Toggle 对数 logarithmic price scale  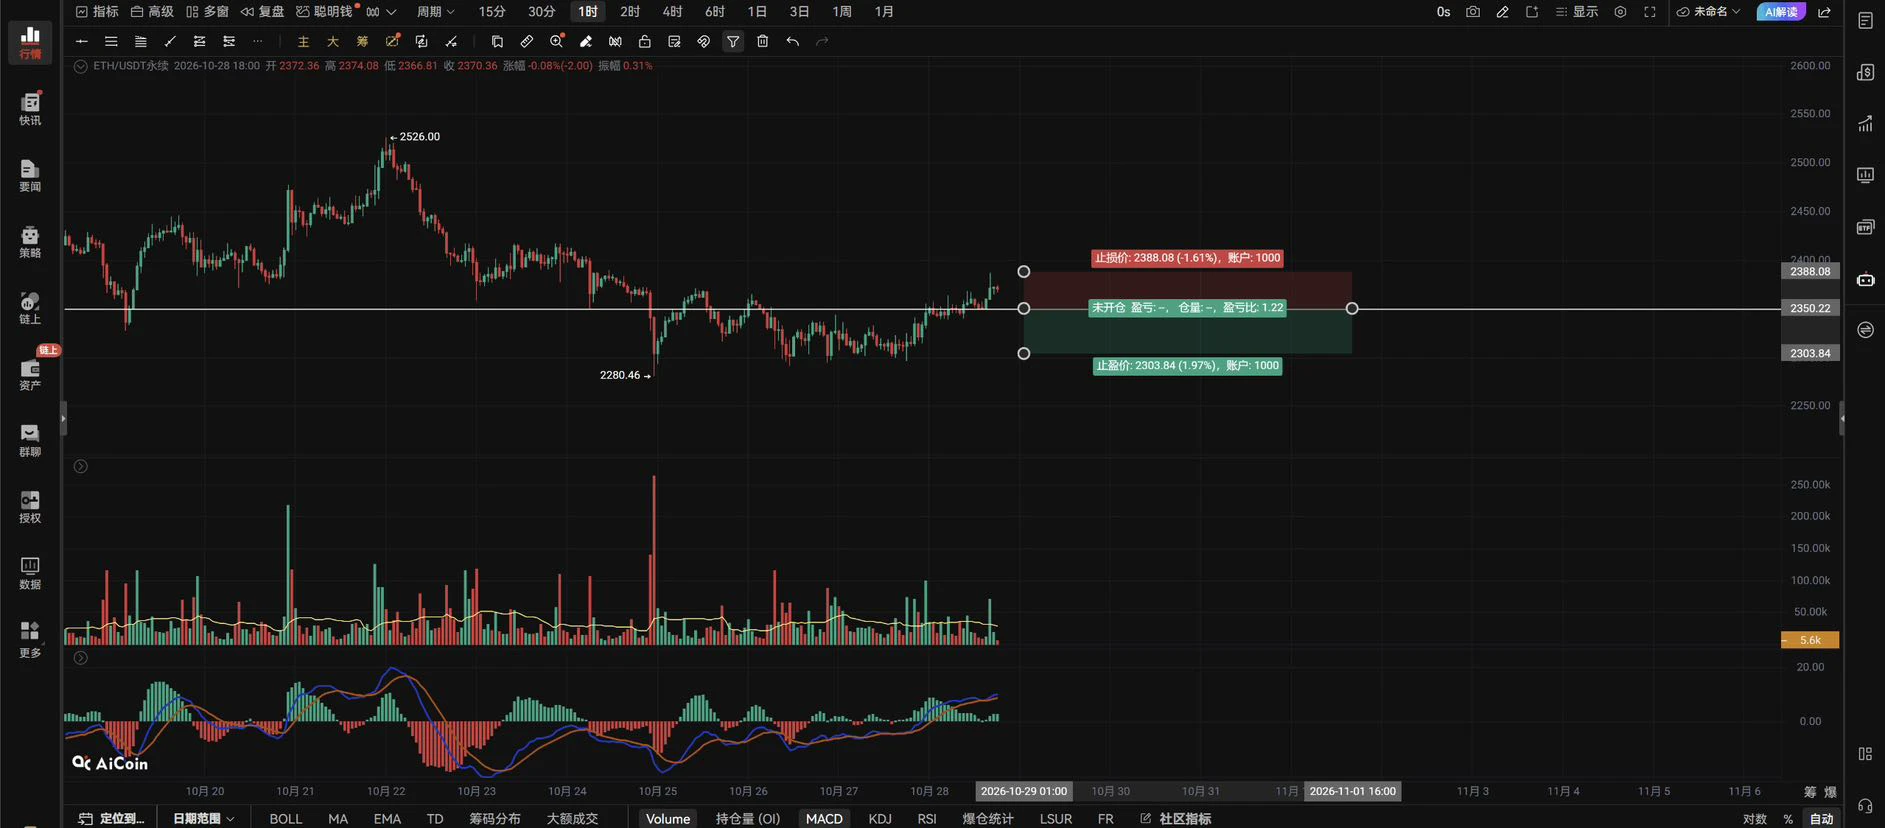[x=1755, y=818]
